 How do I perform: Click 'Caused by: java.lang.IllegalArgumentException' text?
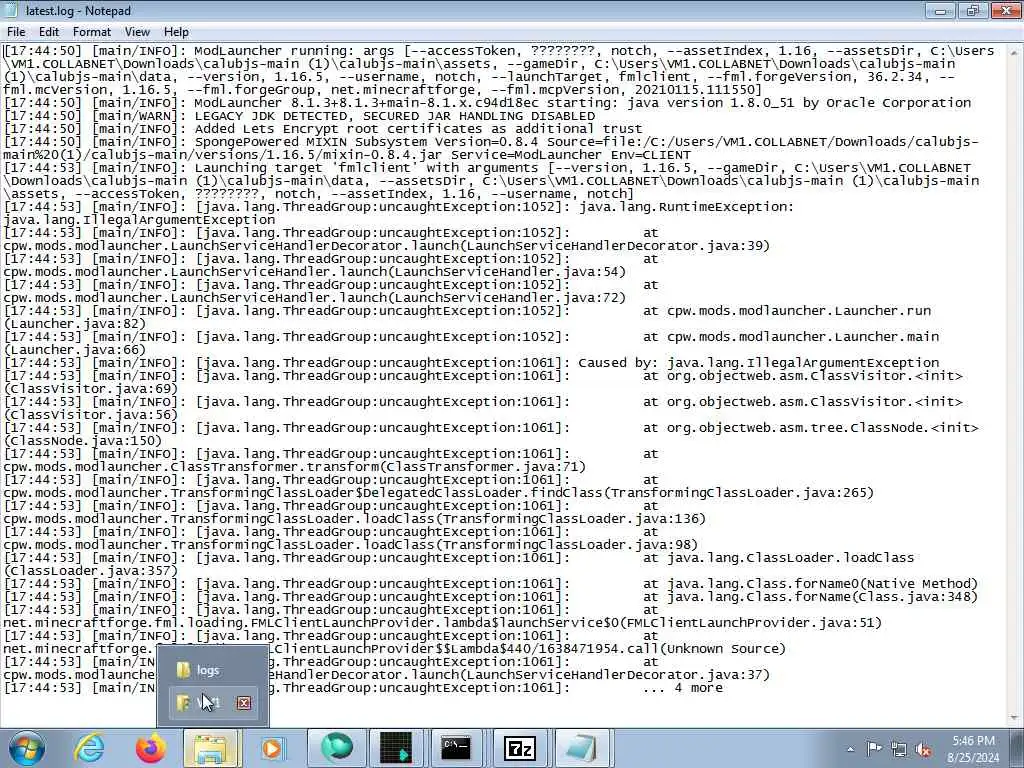[758, 362]
